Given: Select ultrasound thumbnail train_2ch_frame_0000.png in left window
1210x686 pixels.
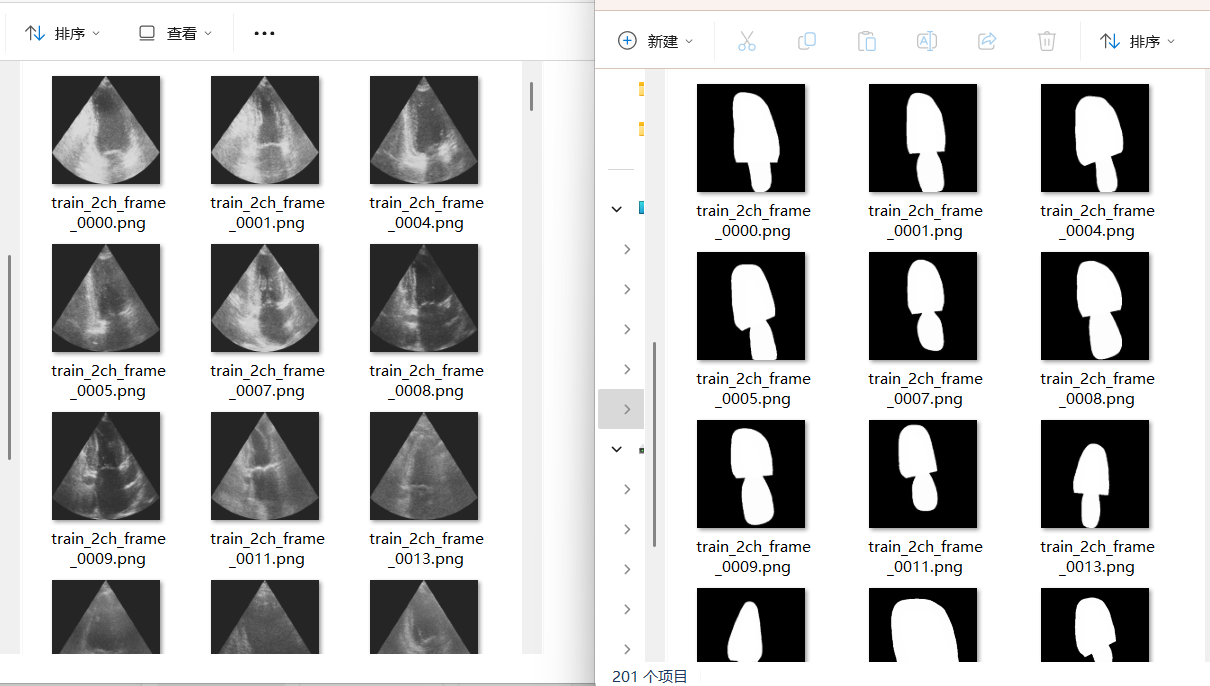Looking at the screenshot, I should pyautogui.click(x=106, y=130).
